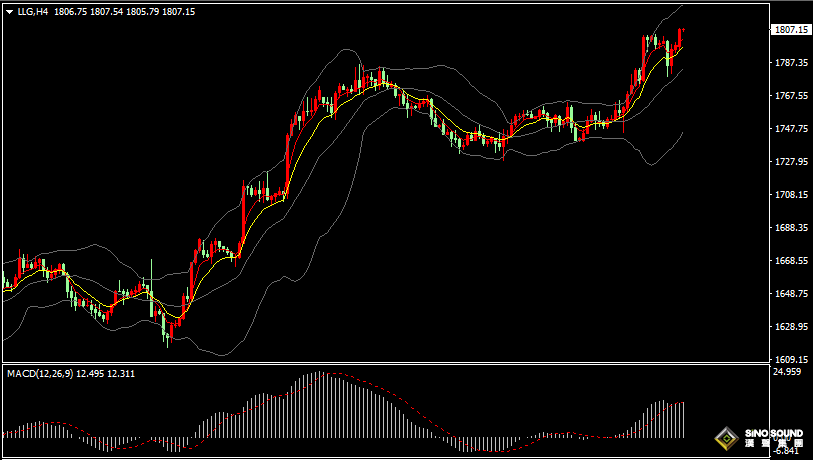
Task: Click the 1708.15 price axis label
Action: click(x=790, y=195)
